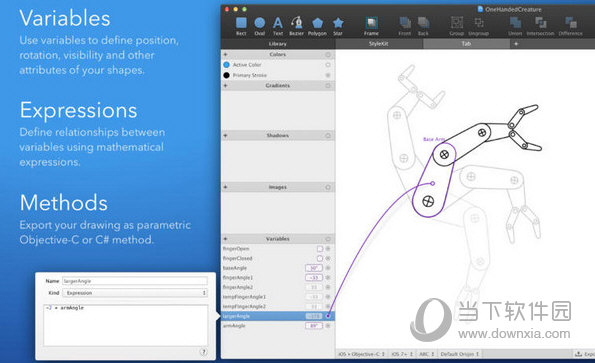Open the iOS Objective-C target dropdown
Screen dimensions: 595x363
pyautogui.click(x=362, y=354)
